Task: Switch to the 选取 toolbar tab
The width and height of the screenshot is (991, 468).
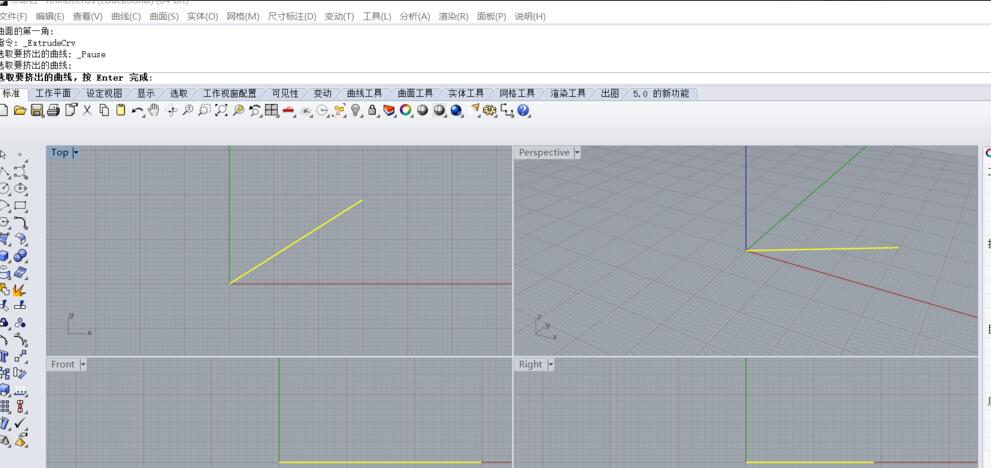Action: point(179,94)
